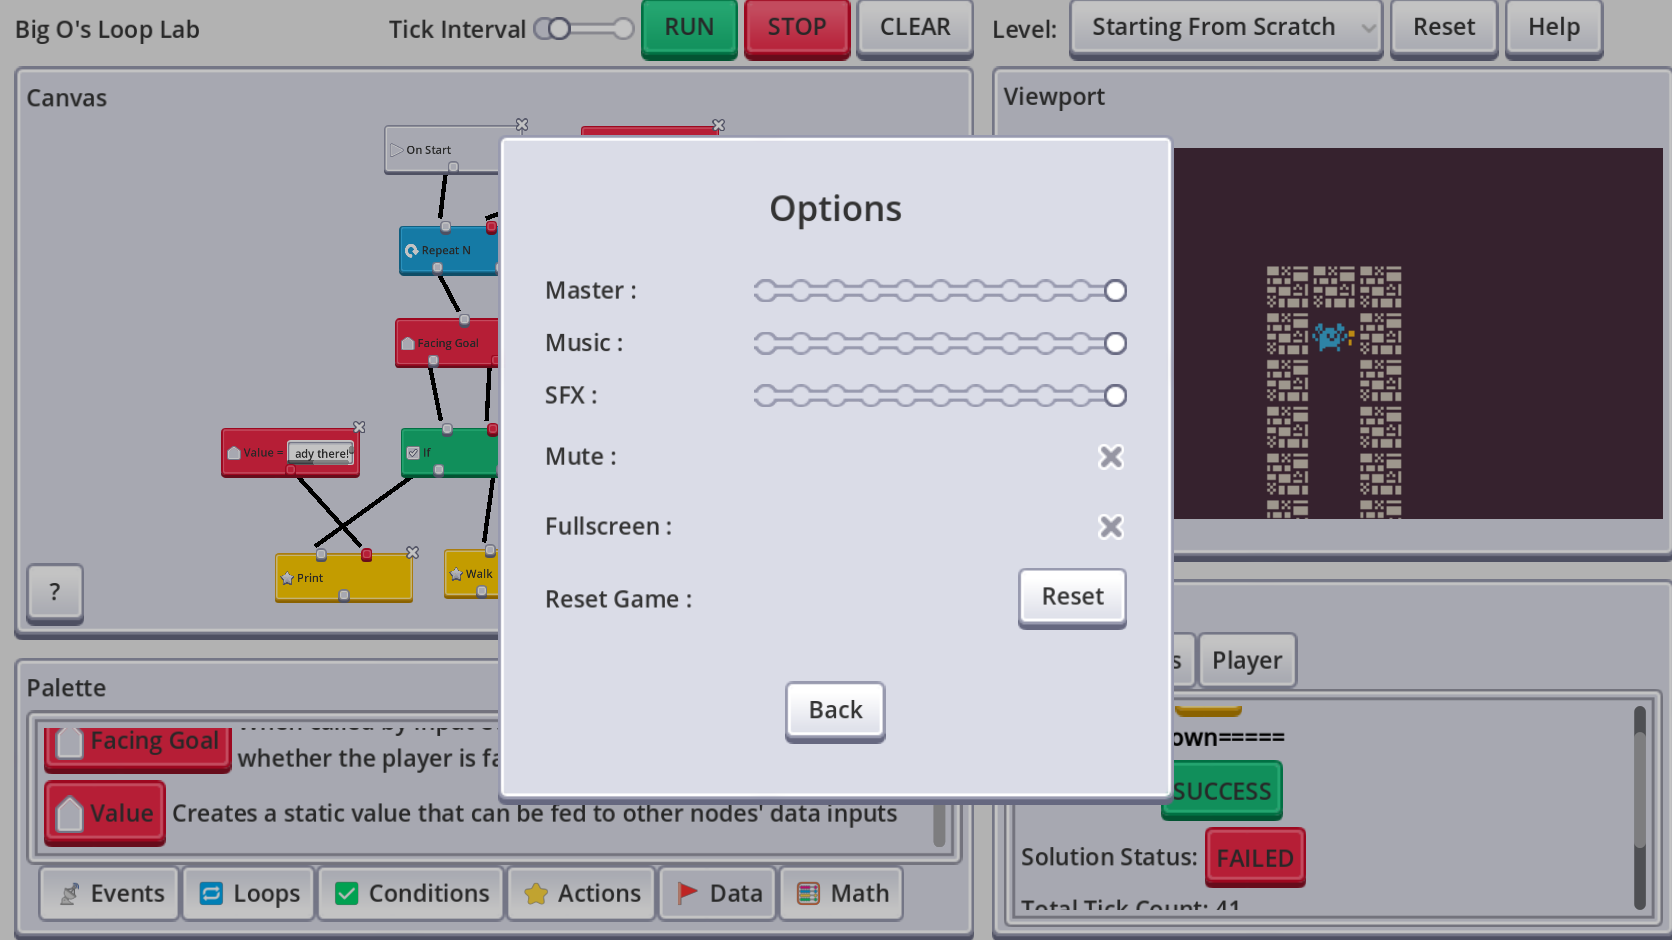Toggle the Fullscreen checkbox in Options
Image resolution: width=1672 pixels, height=940 pixels.
click(1111, 527)
